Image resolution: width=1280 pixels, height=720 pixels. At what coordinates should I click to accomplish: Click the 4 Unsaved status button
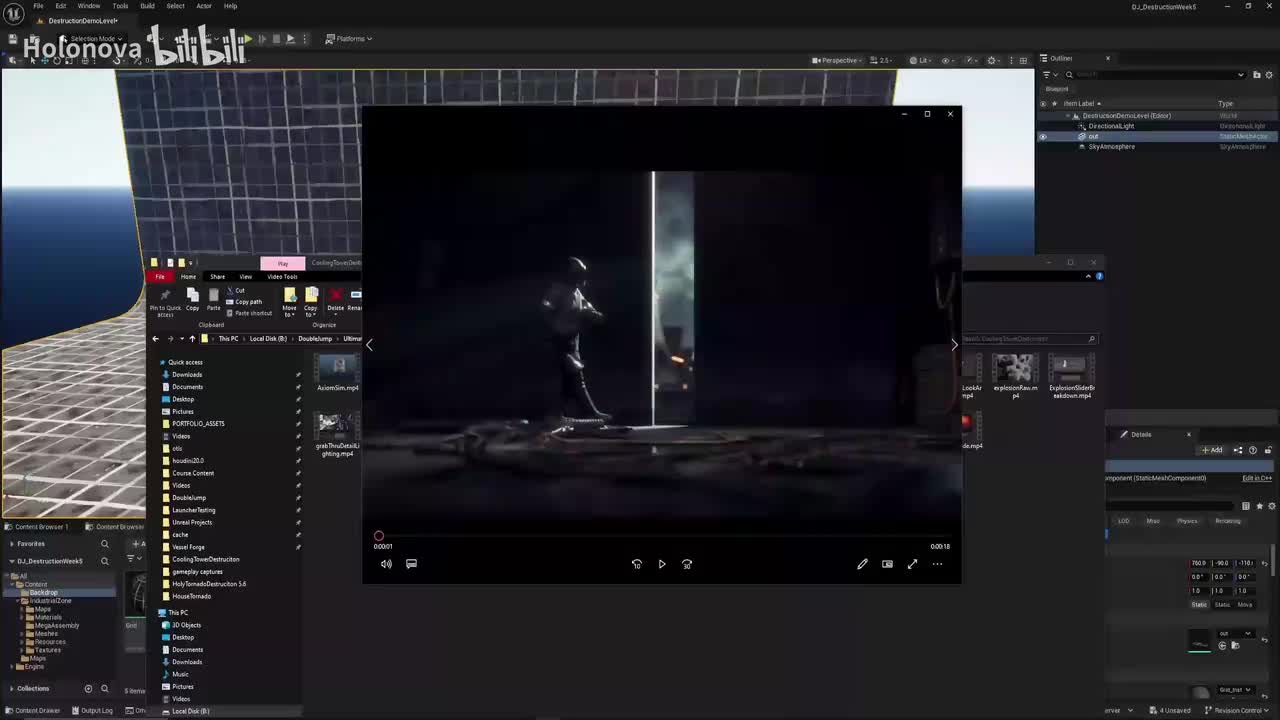1170,711
